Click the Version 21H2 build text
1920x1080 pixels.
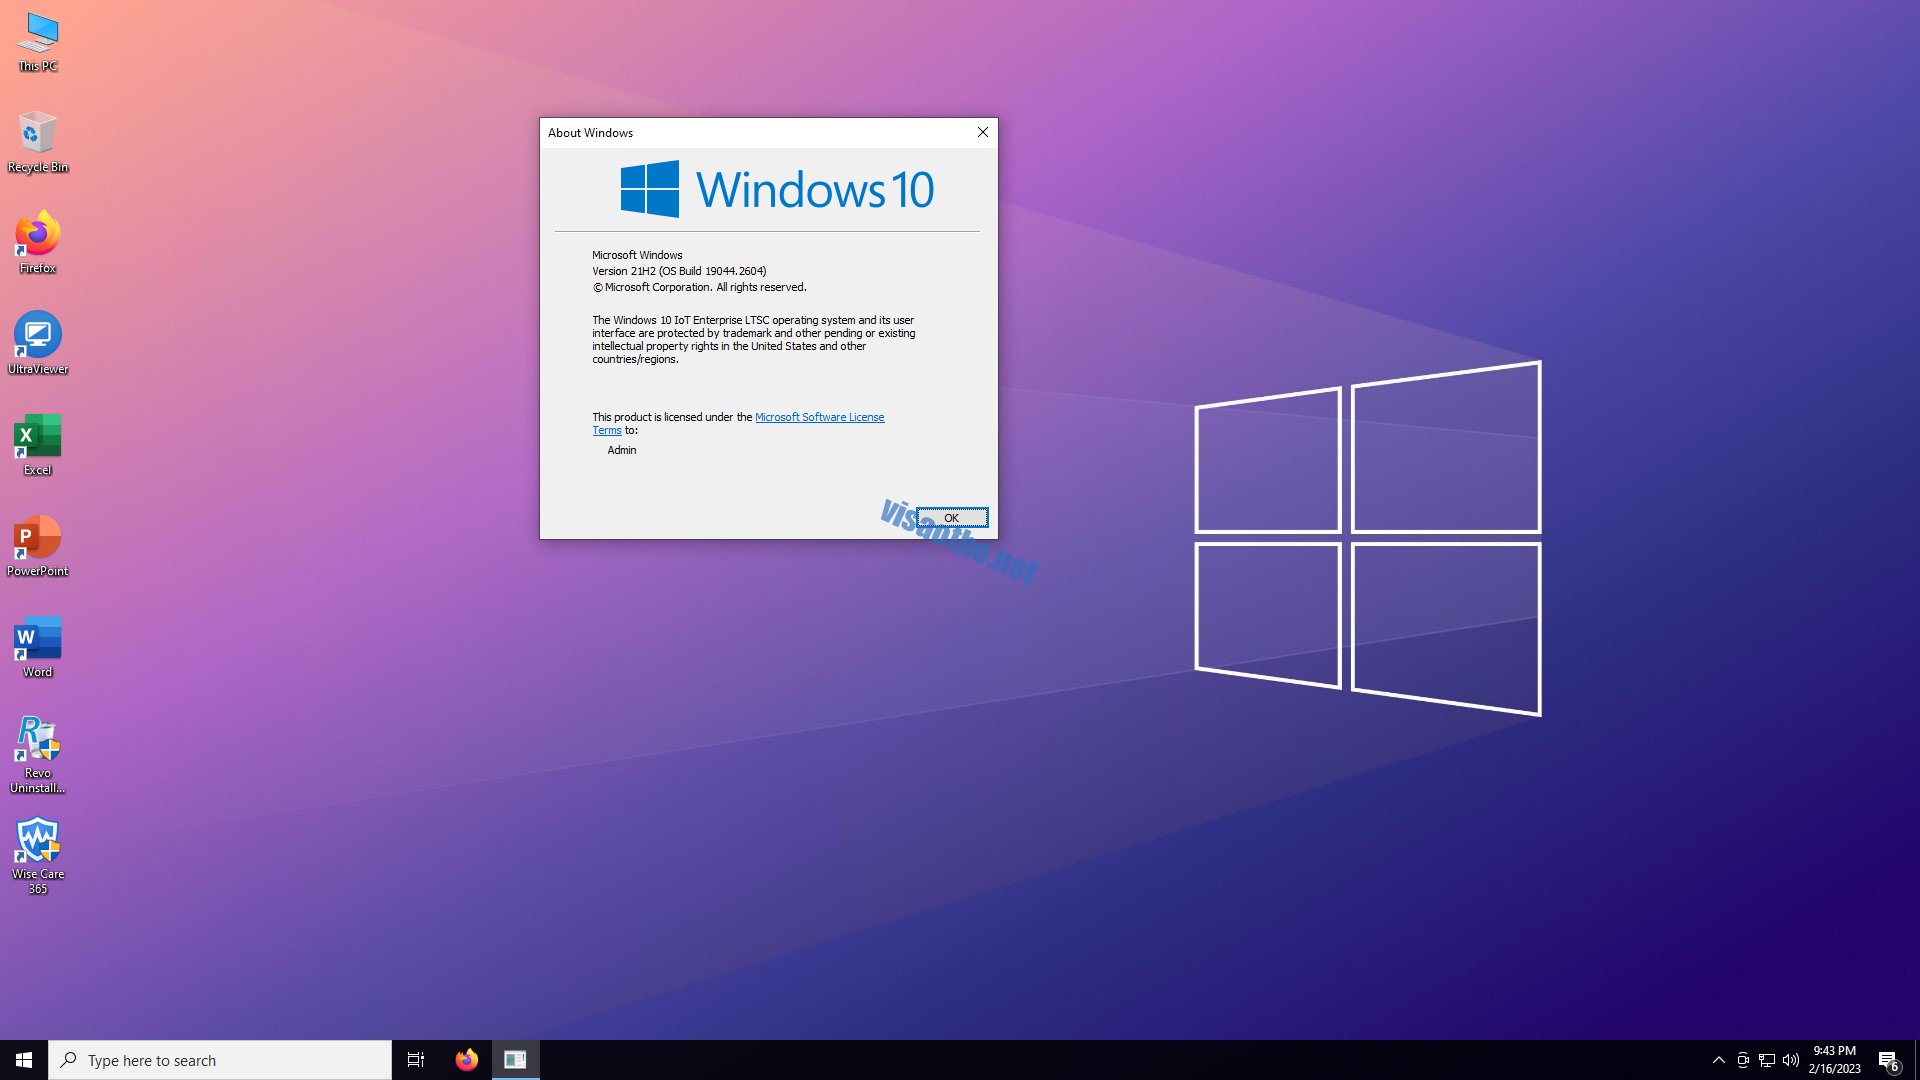tap(679, 271)
